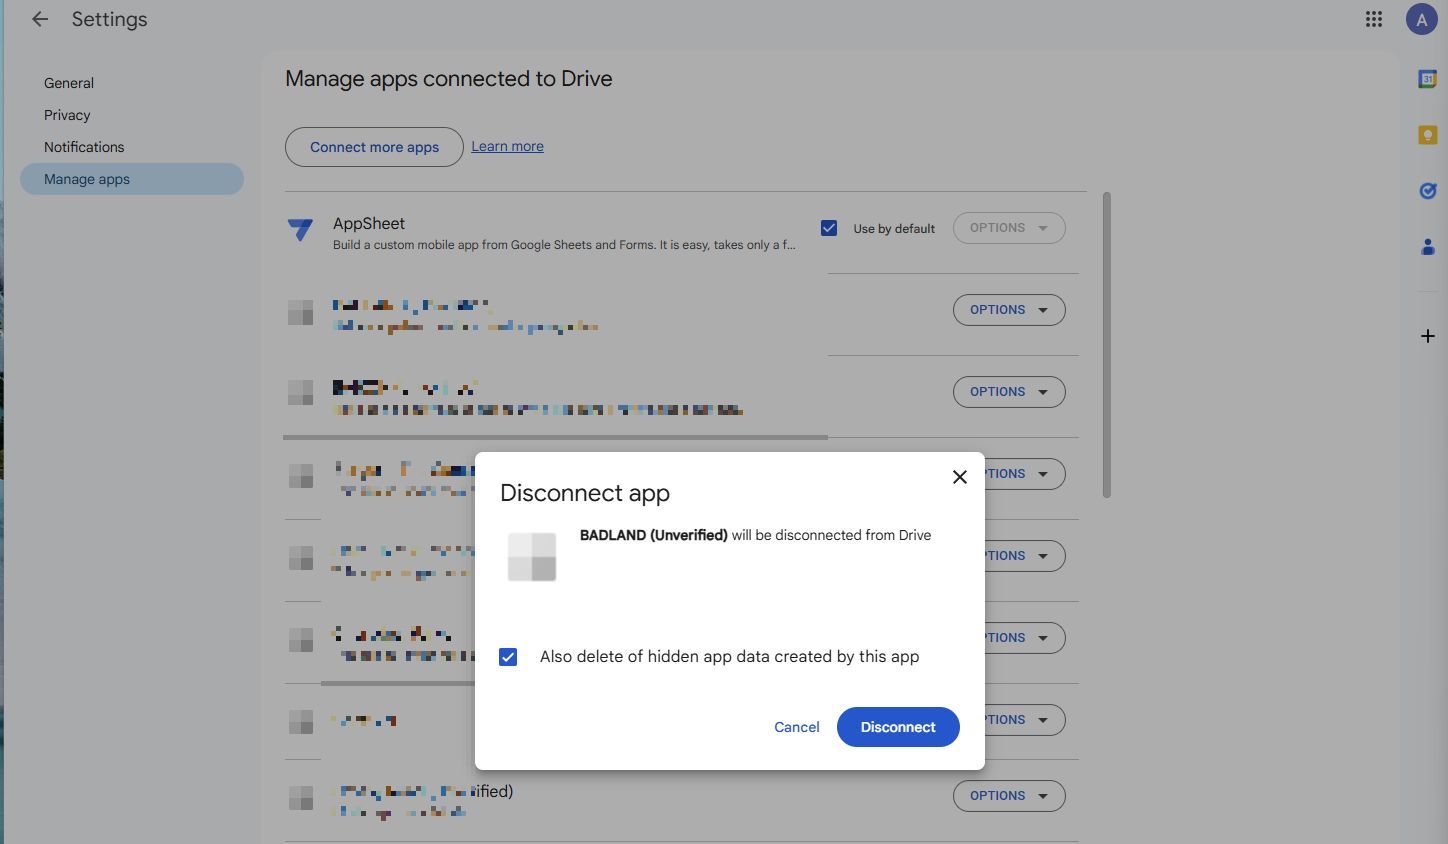Open the Learn more link
The height and width of the screenshot is (844, 1448).
tap(507, 146)
